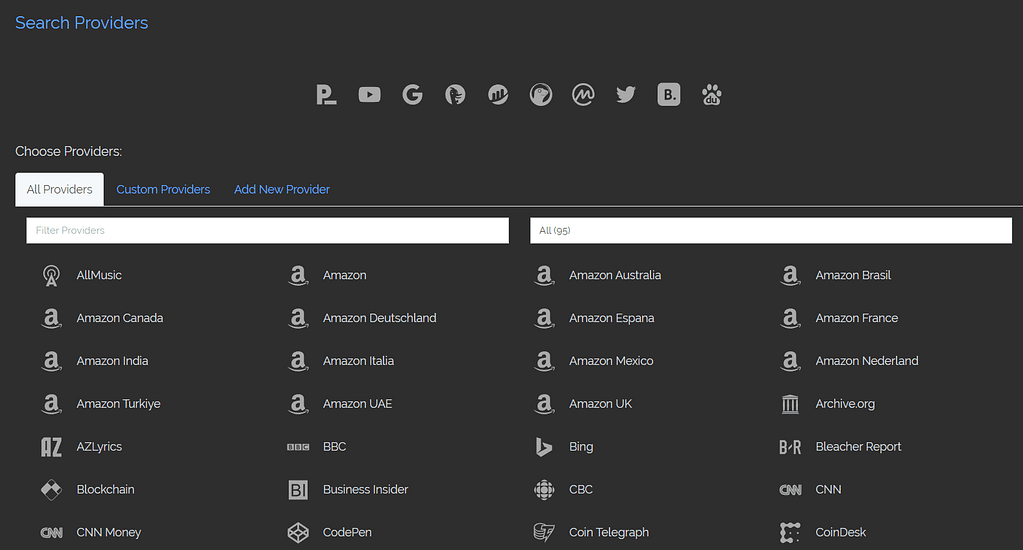Viewport: 1023px width, 550px height.
Task: Choose the Coin Telegraph provider name
Action: tap(609, 532)
